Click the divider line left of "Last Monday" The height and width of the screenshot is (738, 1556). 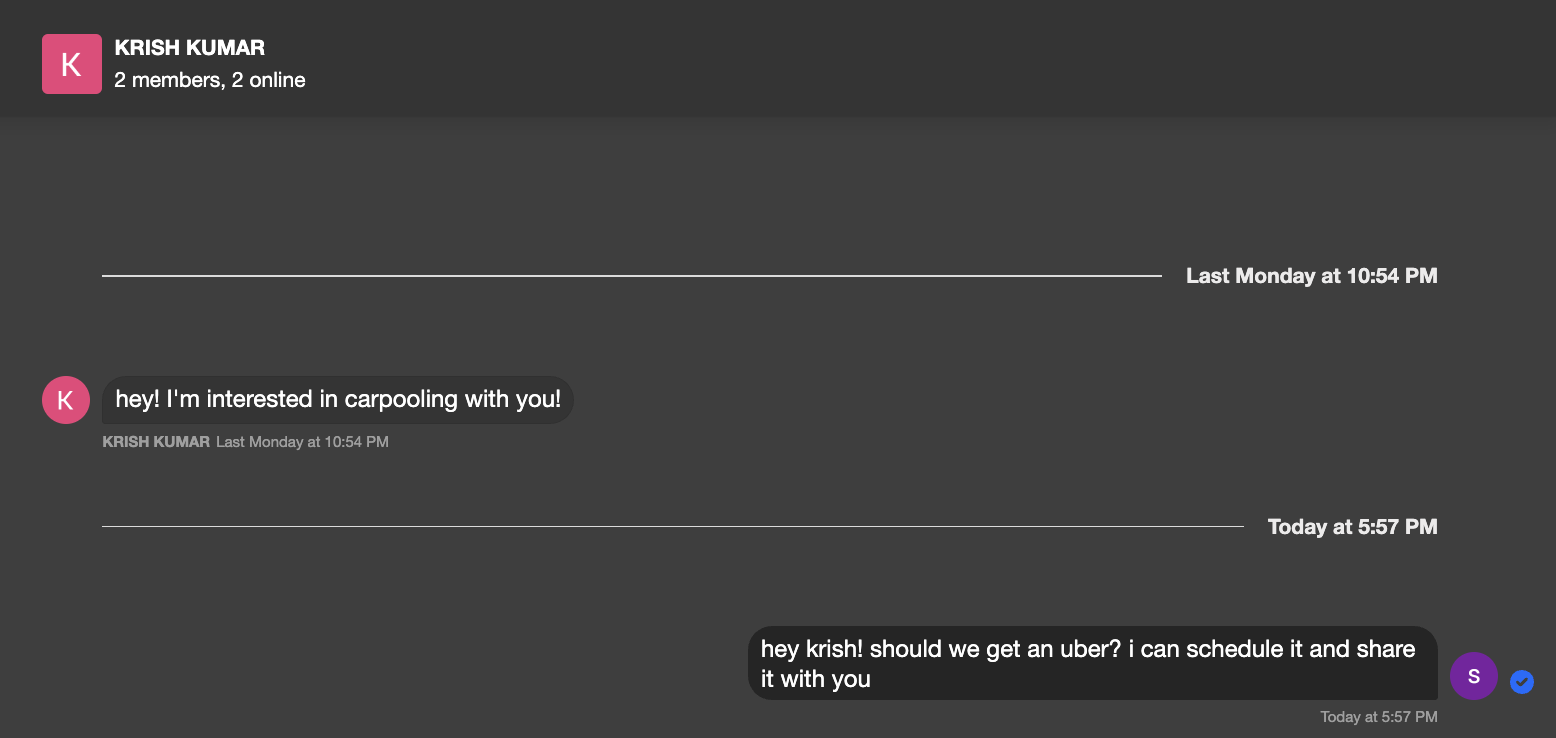(x=632, y=276)
